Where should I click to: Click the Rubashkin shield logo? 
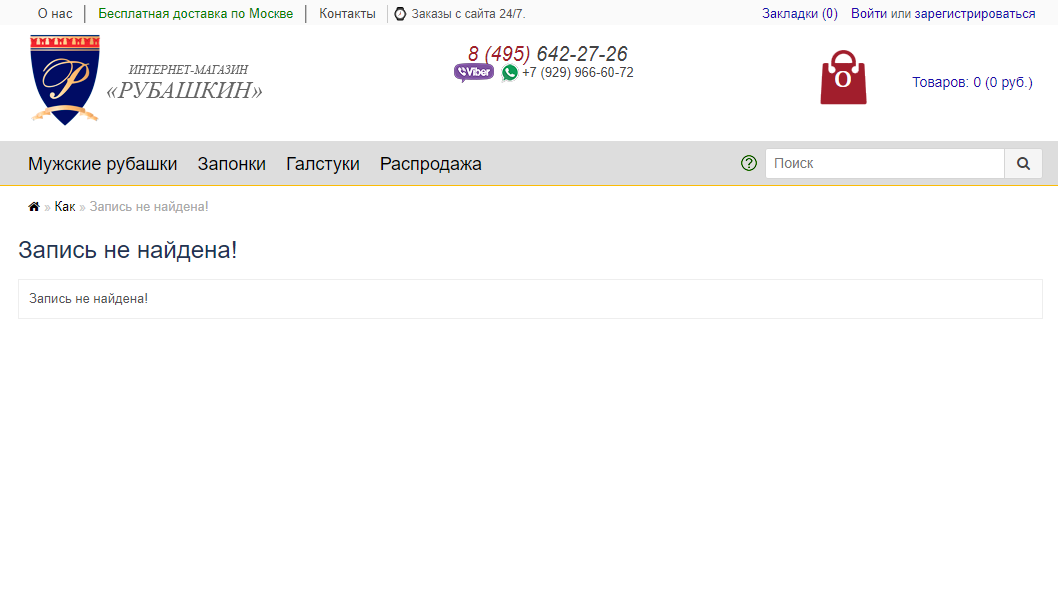65,79
